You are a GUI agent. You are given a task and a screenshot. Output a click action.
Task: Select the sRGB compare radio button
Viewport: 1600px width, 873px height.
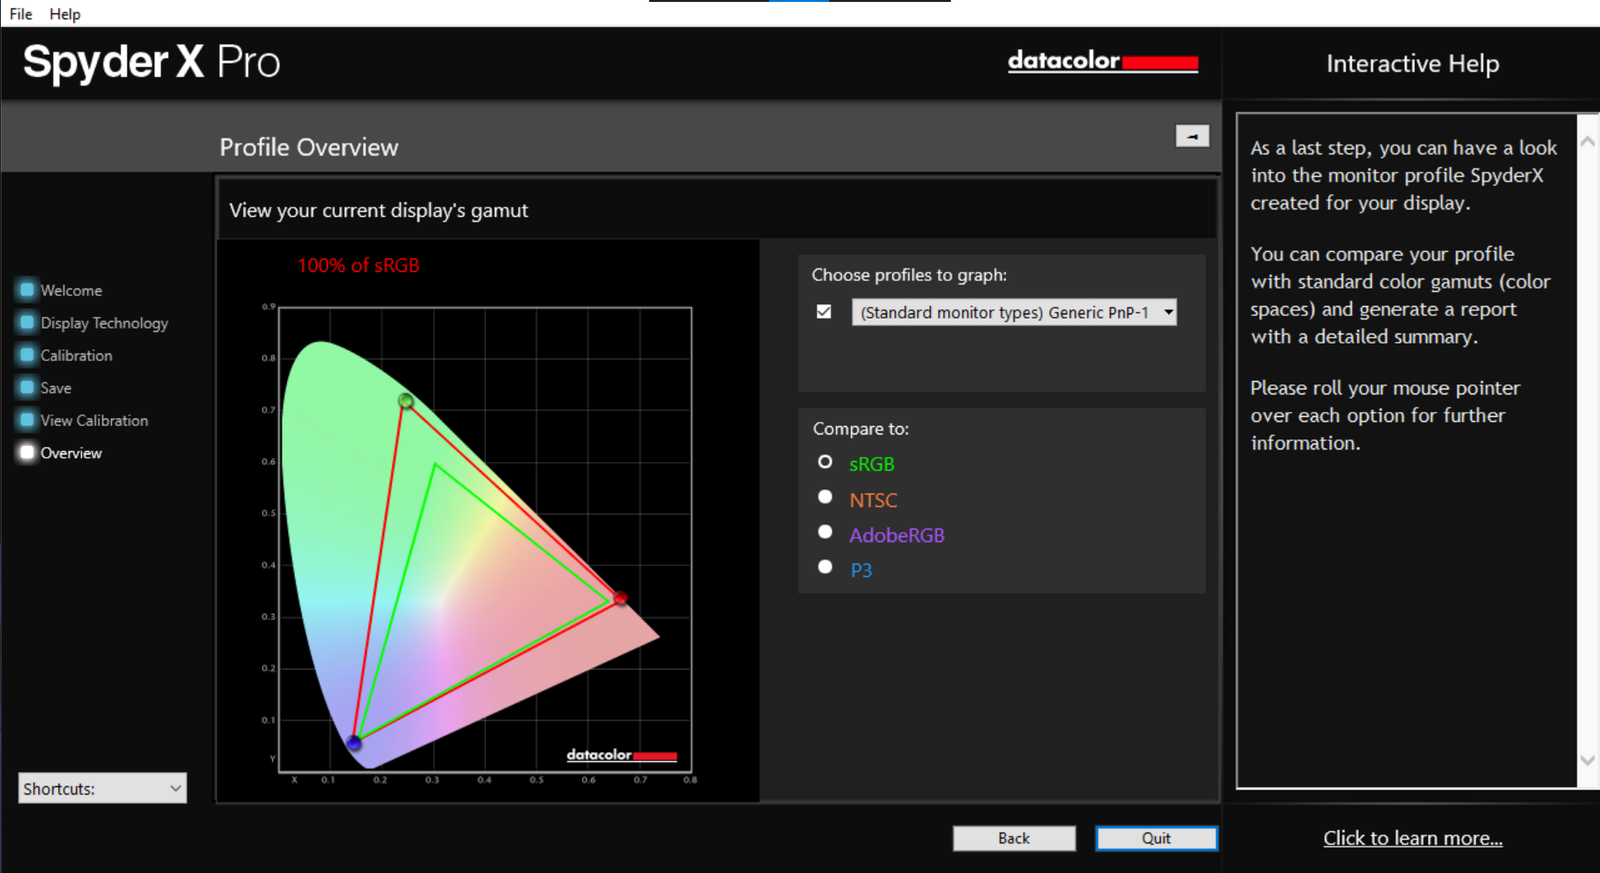(825, 462)
